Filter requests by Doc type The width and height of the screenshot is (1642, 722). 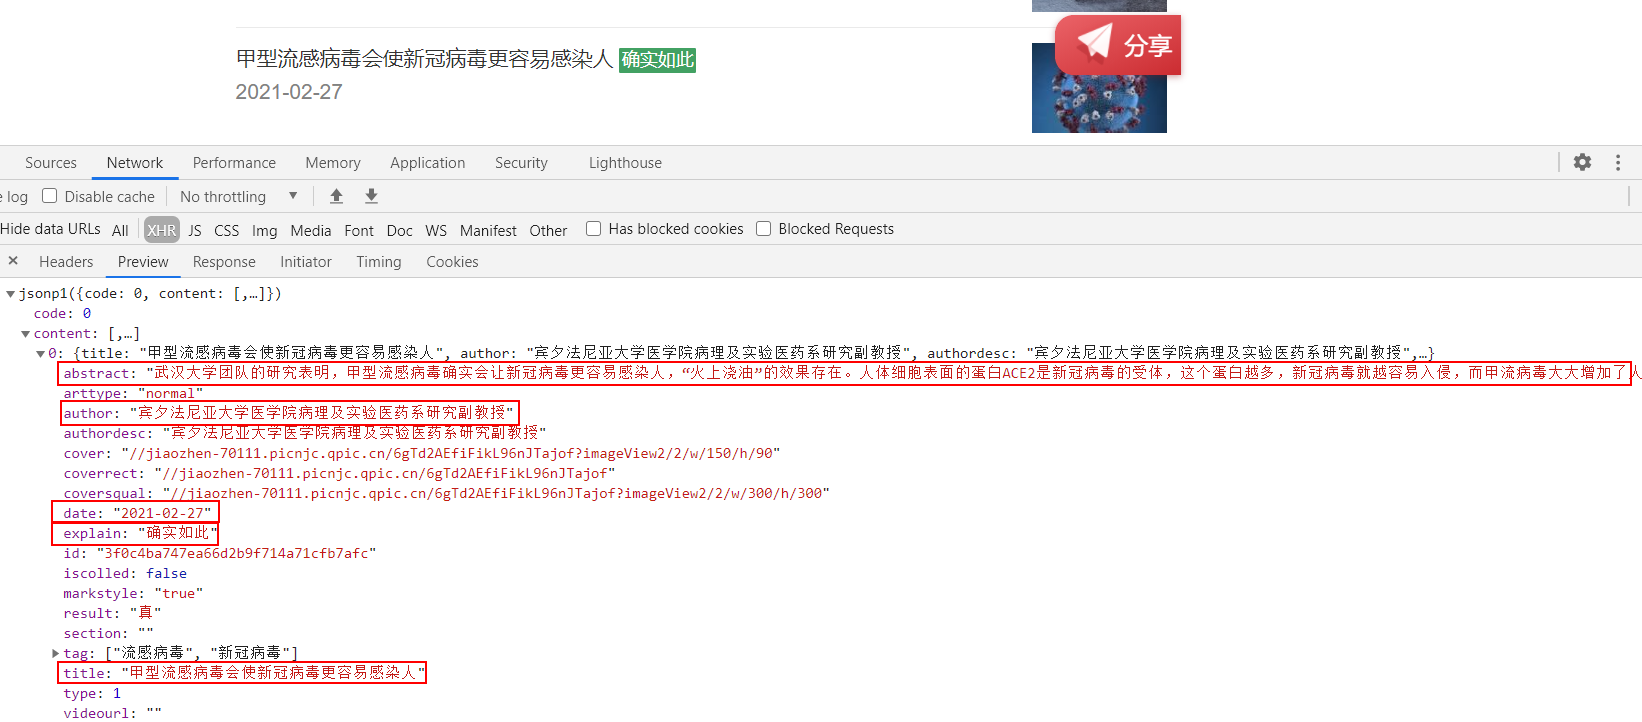click(400, 230)
